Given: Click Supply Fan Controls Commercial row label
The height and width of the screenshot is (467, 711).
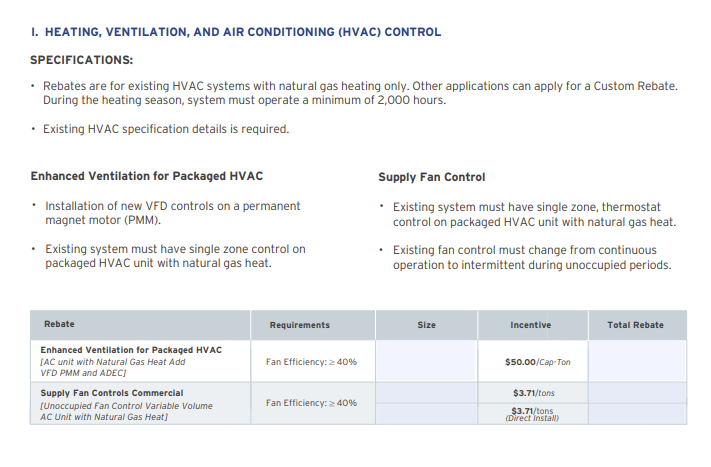Looking at the screenshot, I should click(112, 393).
